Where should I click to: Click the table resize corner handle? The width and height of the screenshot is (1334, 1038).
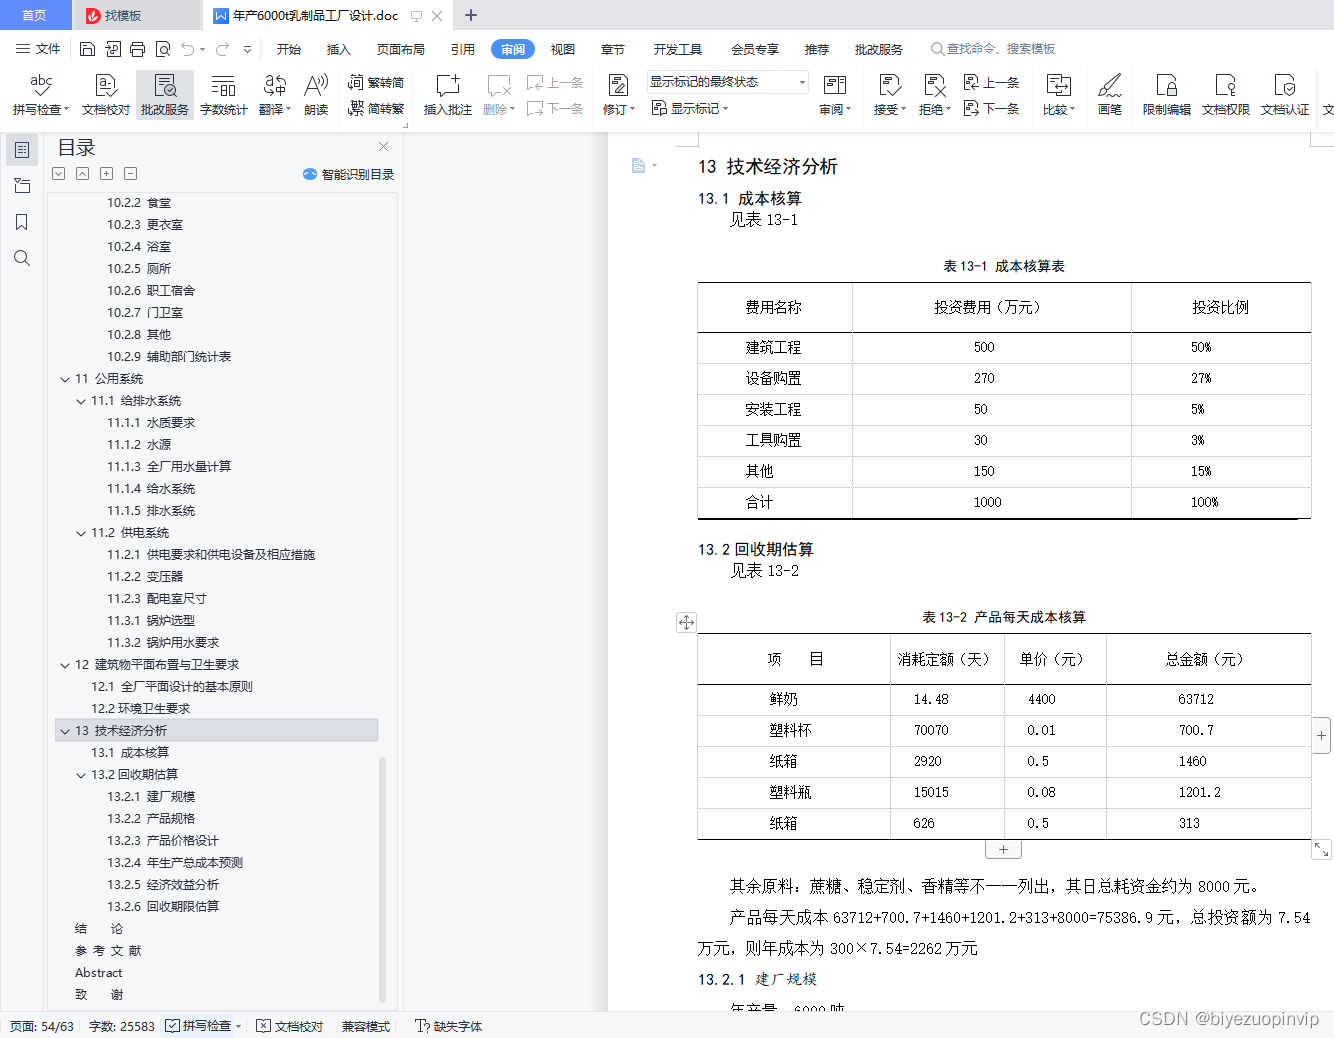(x=1322, y=849)
